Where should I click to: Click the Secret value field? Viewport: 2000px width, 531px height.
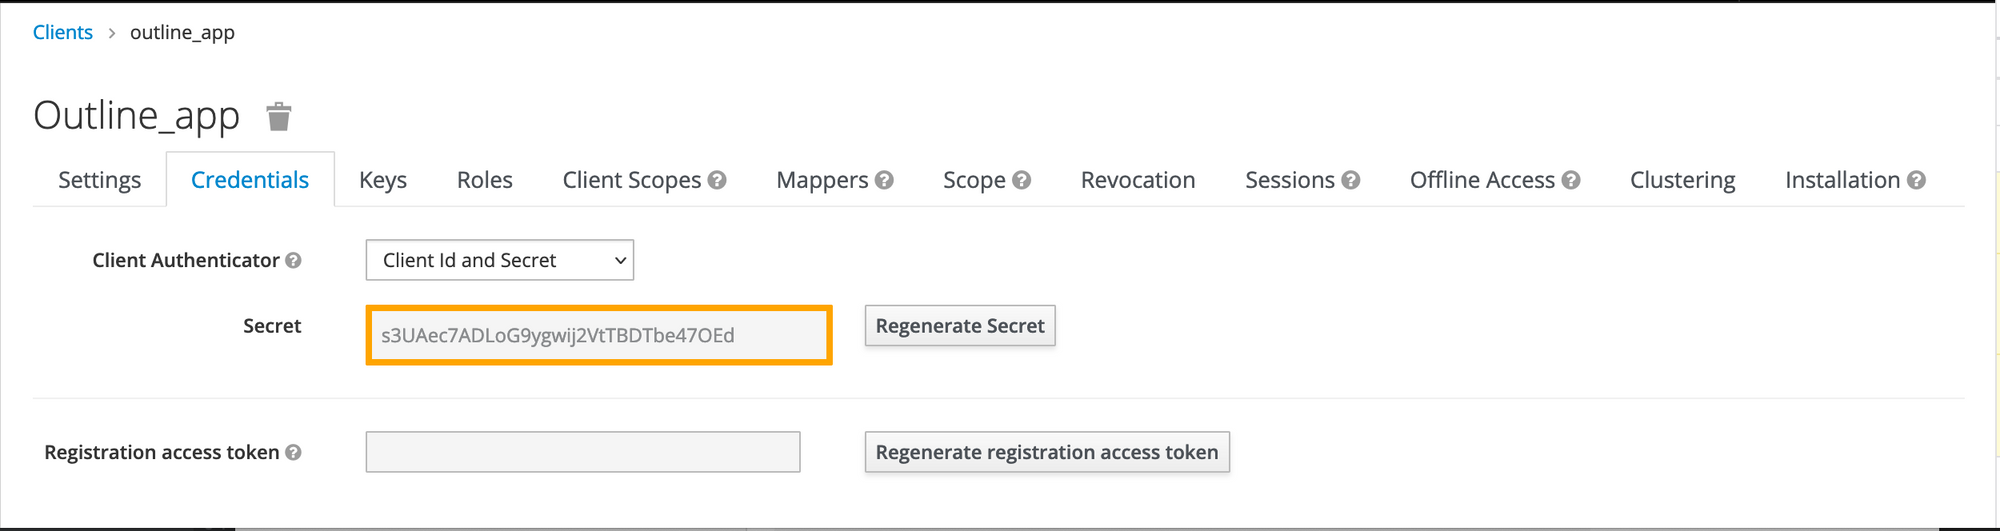point(599,335)
